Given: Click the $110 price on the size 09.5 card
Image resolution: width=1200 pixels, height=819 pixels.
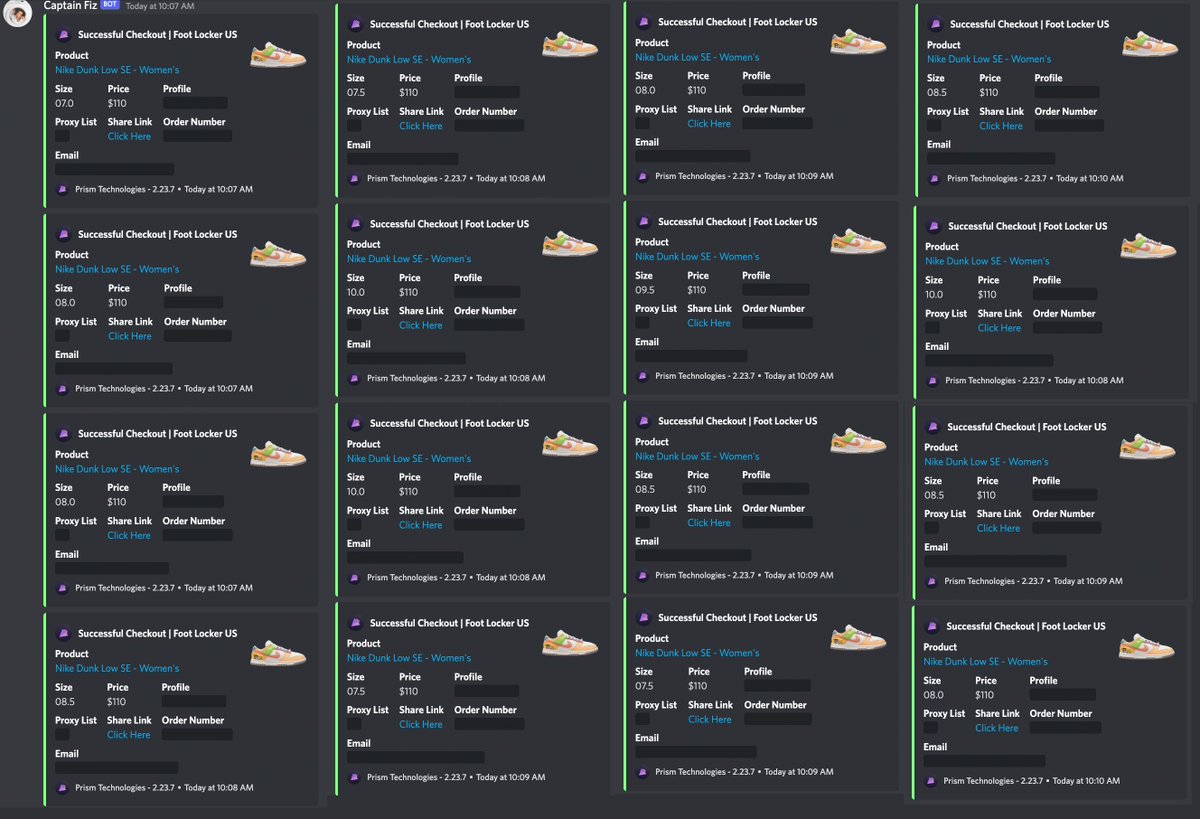Looking at the screenshot, I should [x=698, y=290].
